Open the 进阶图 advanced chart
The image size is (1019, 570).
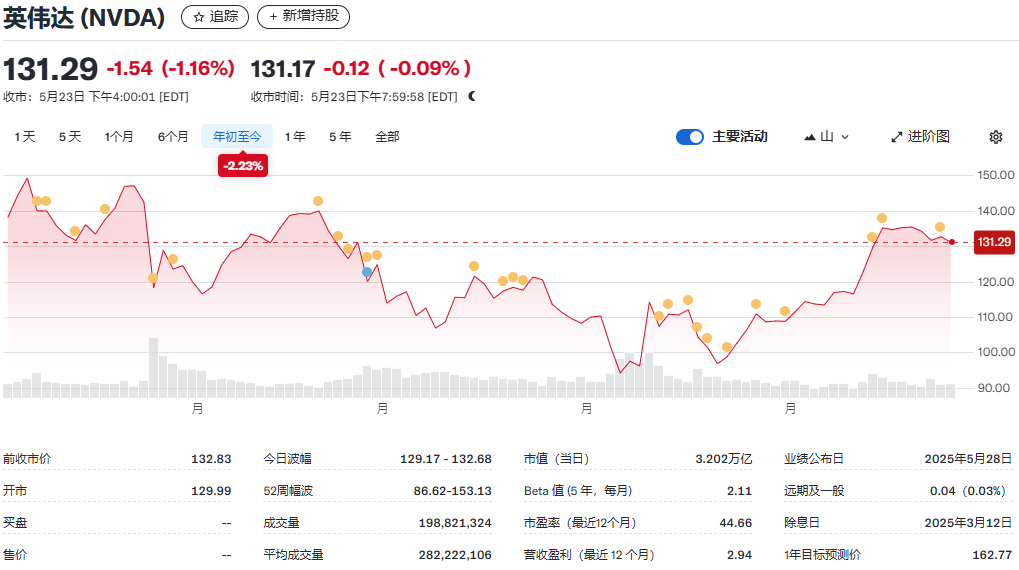tap(920, 136)
